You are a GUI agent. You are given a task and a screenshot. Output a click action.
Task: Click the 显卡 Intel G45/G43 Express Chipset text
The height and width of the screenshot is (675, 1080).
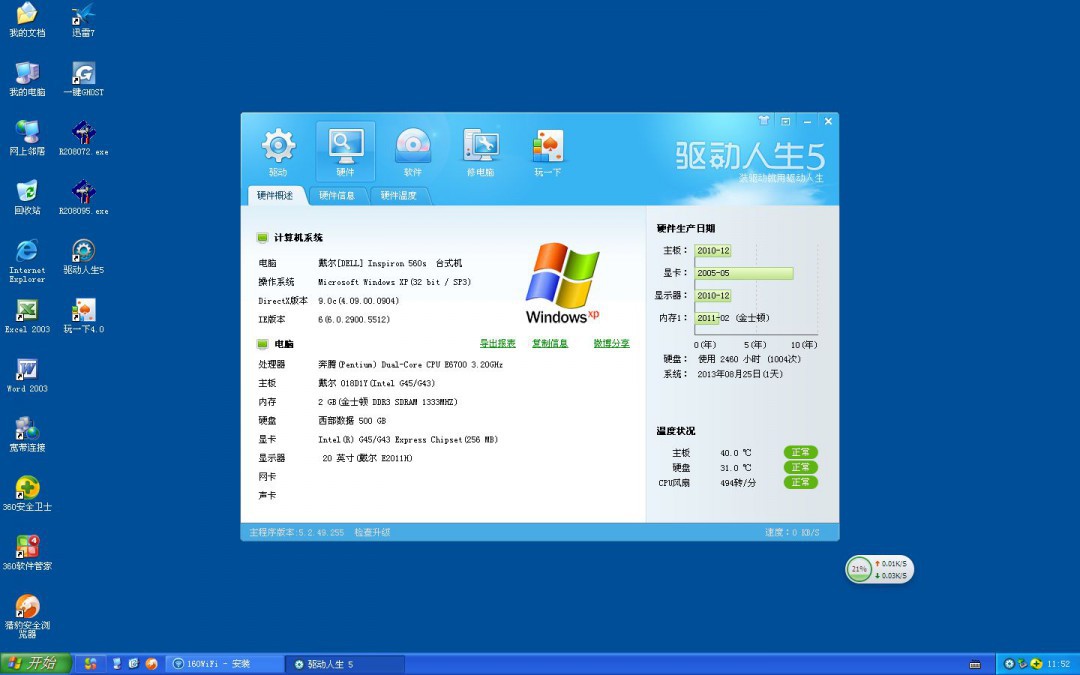tap(408, 439)
